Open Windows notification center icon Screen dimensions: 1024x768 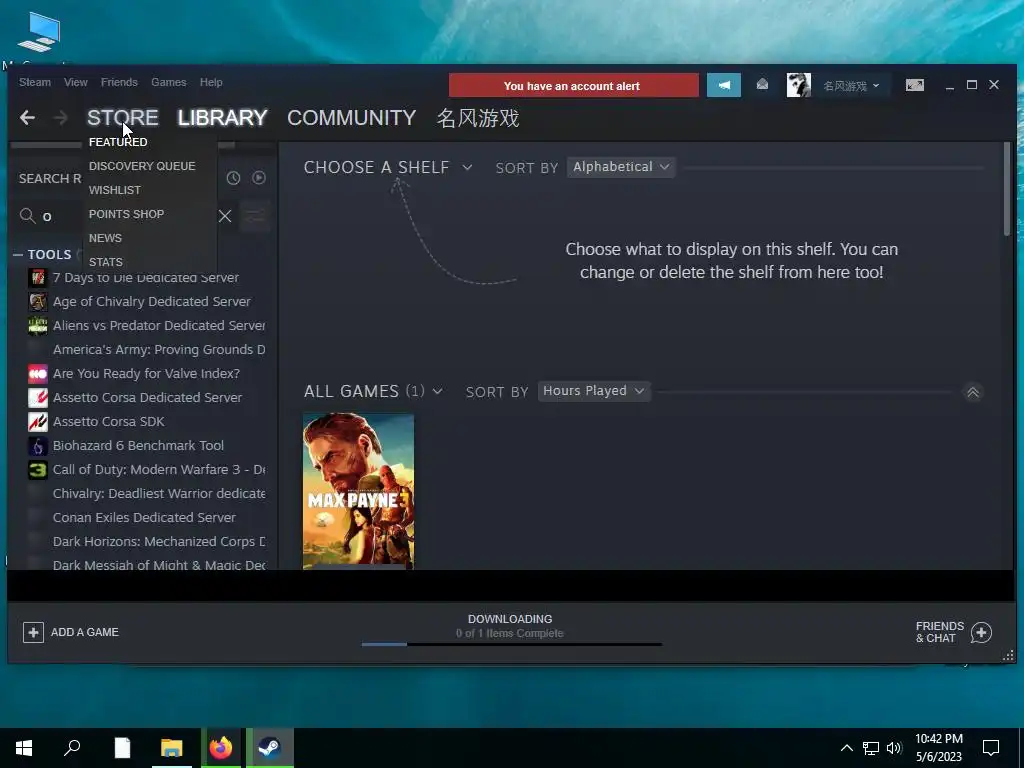pos(991,748)
